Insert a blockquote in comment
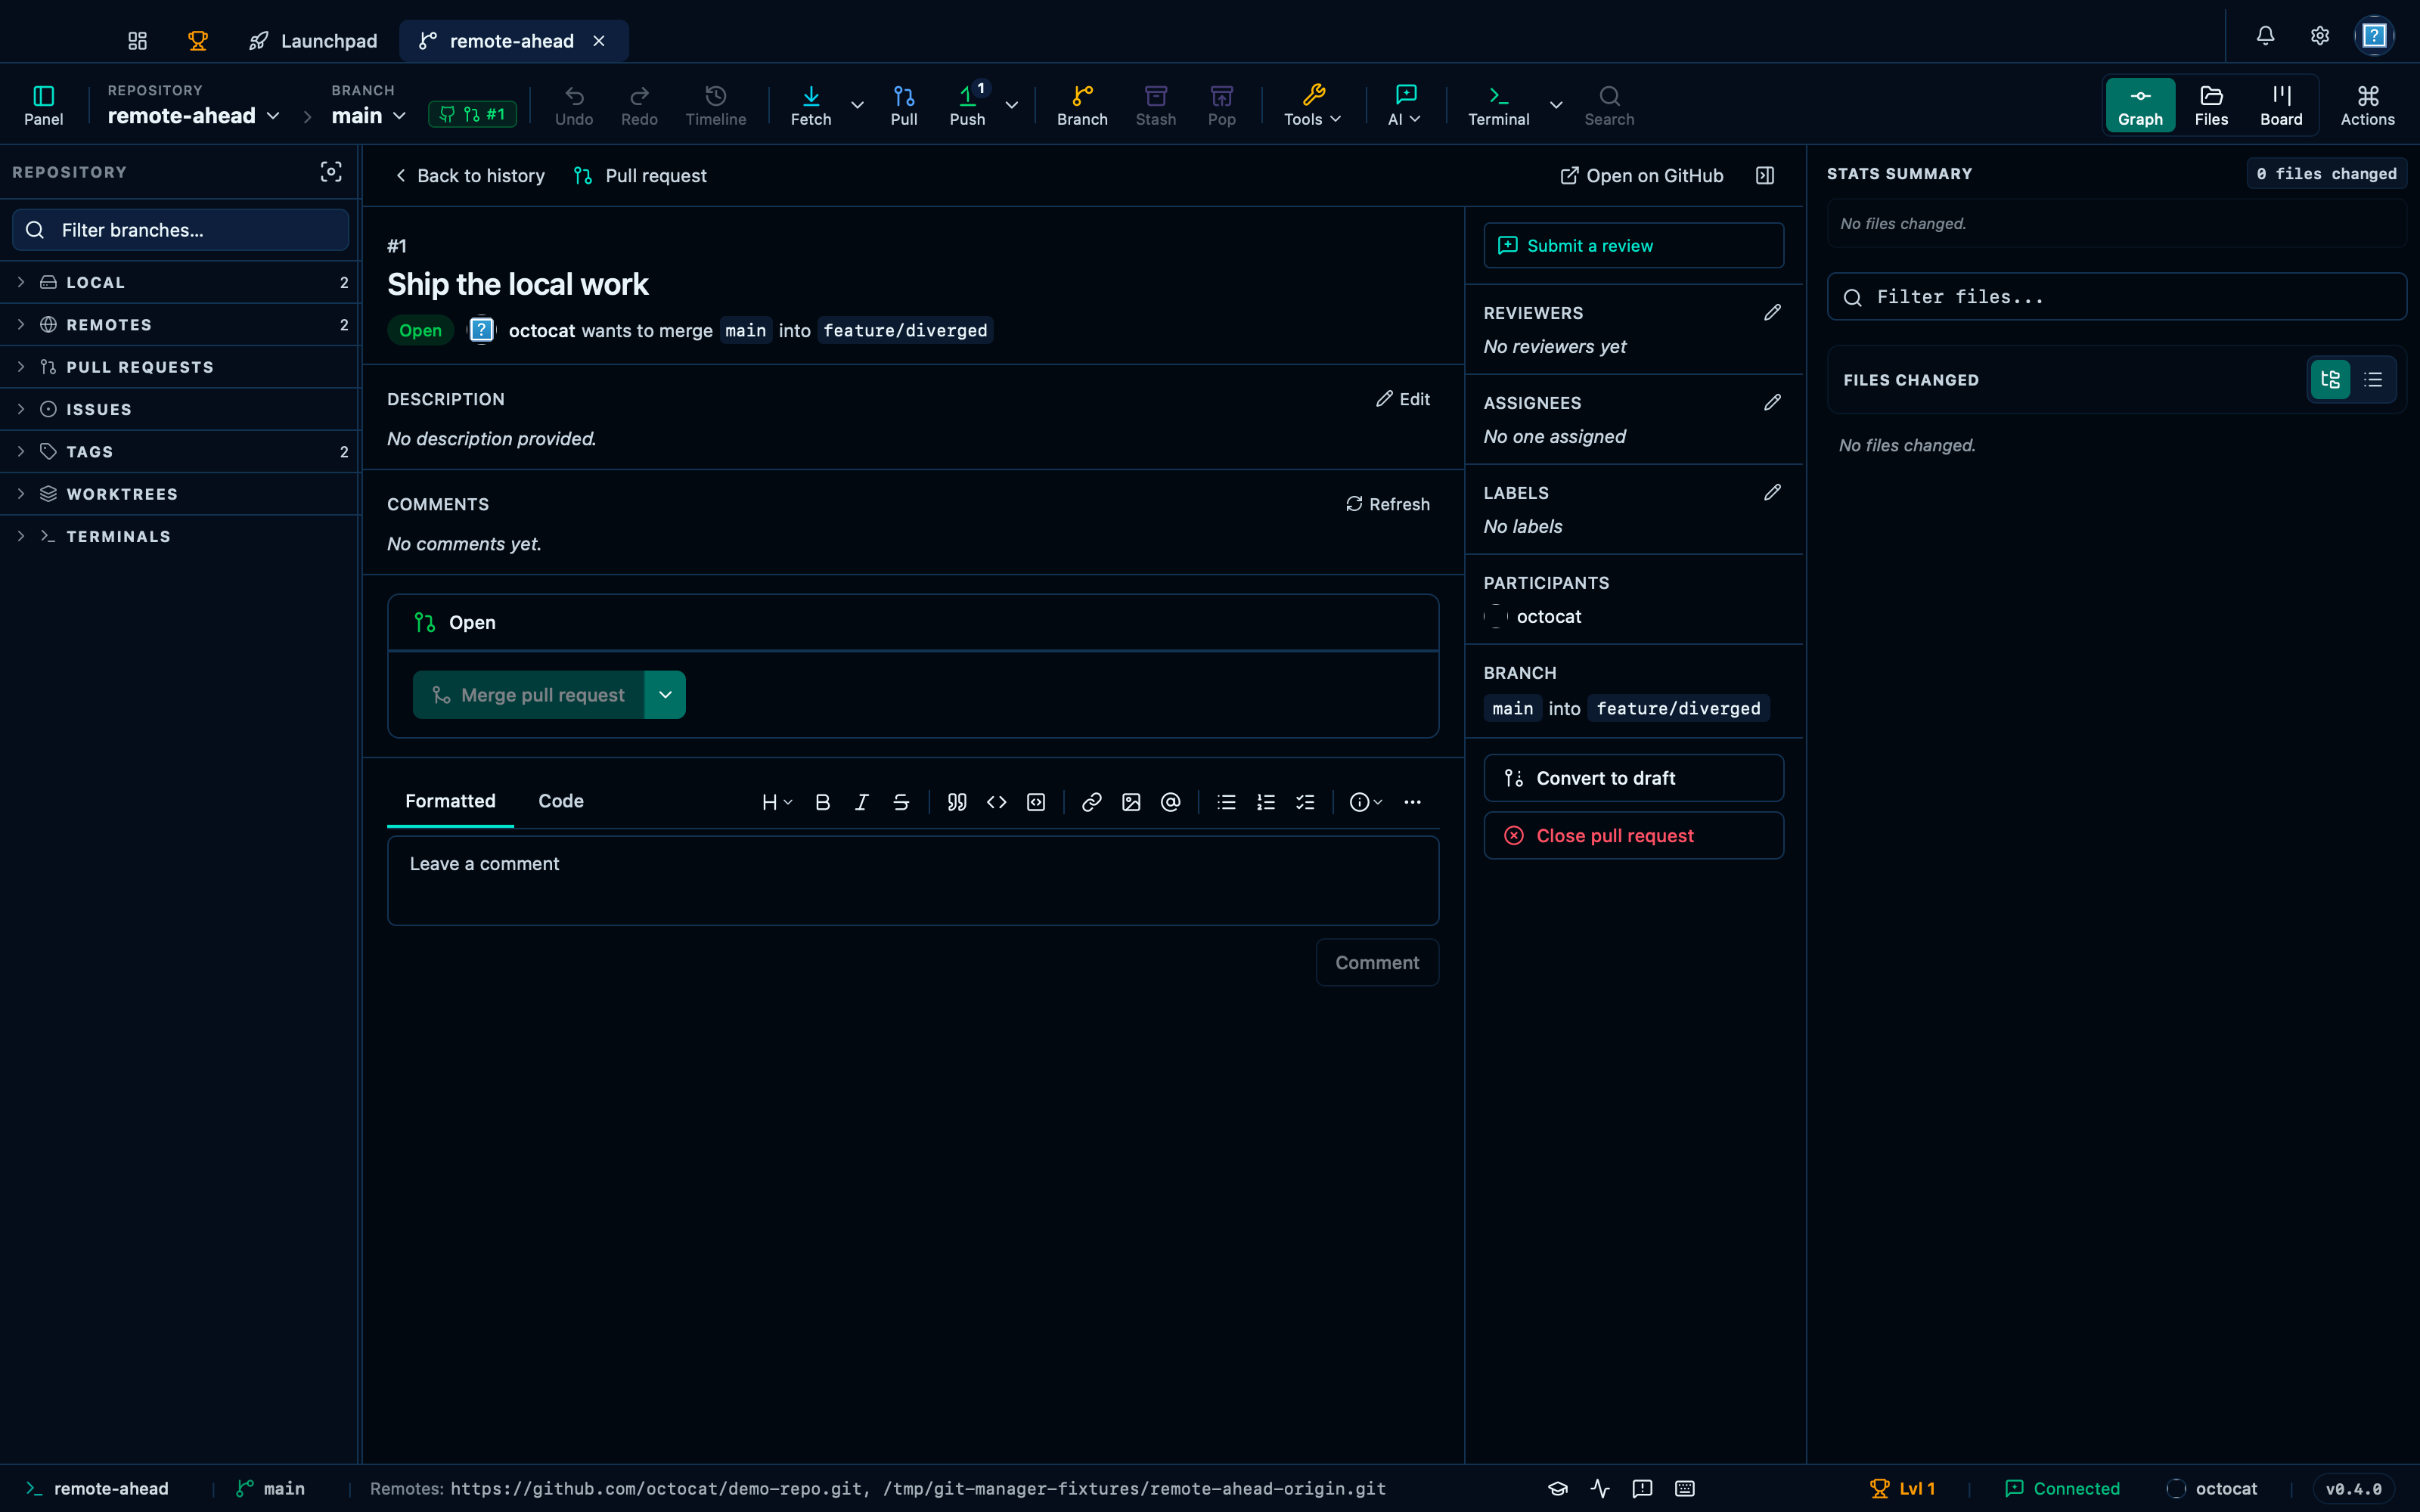 click(957, 802)
